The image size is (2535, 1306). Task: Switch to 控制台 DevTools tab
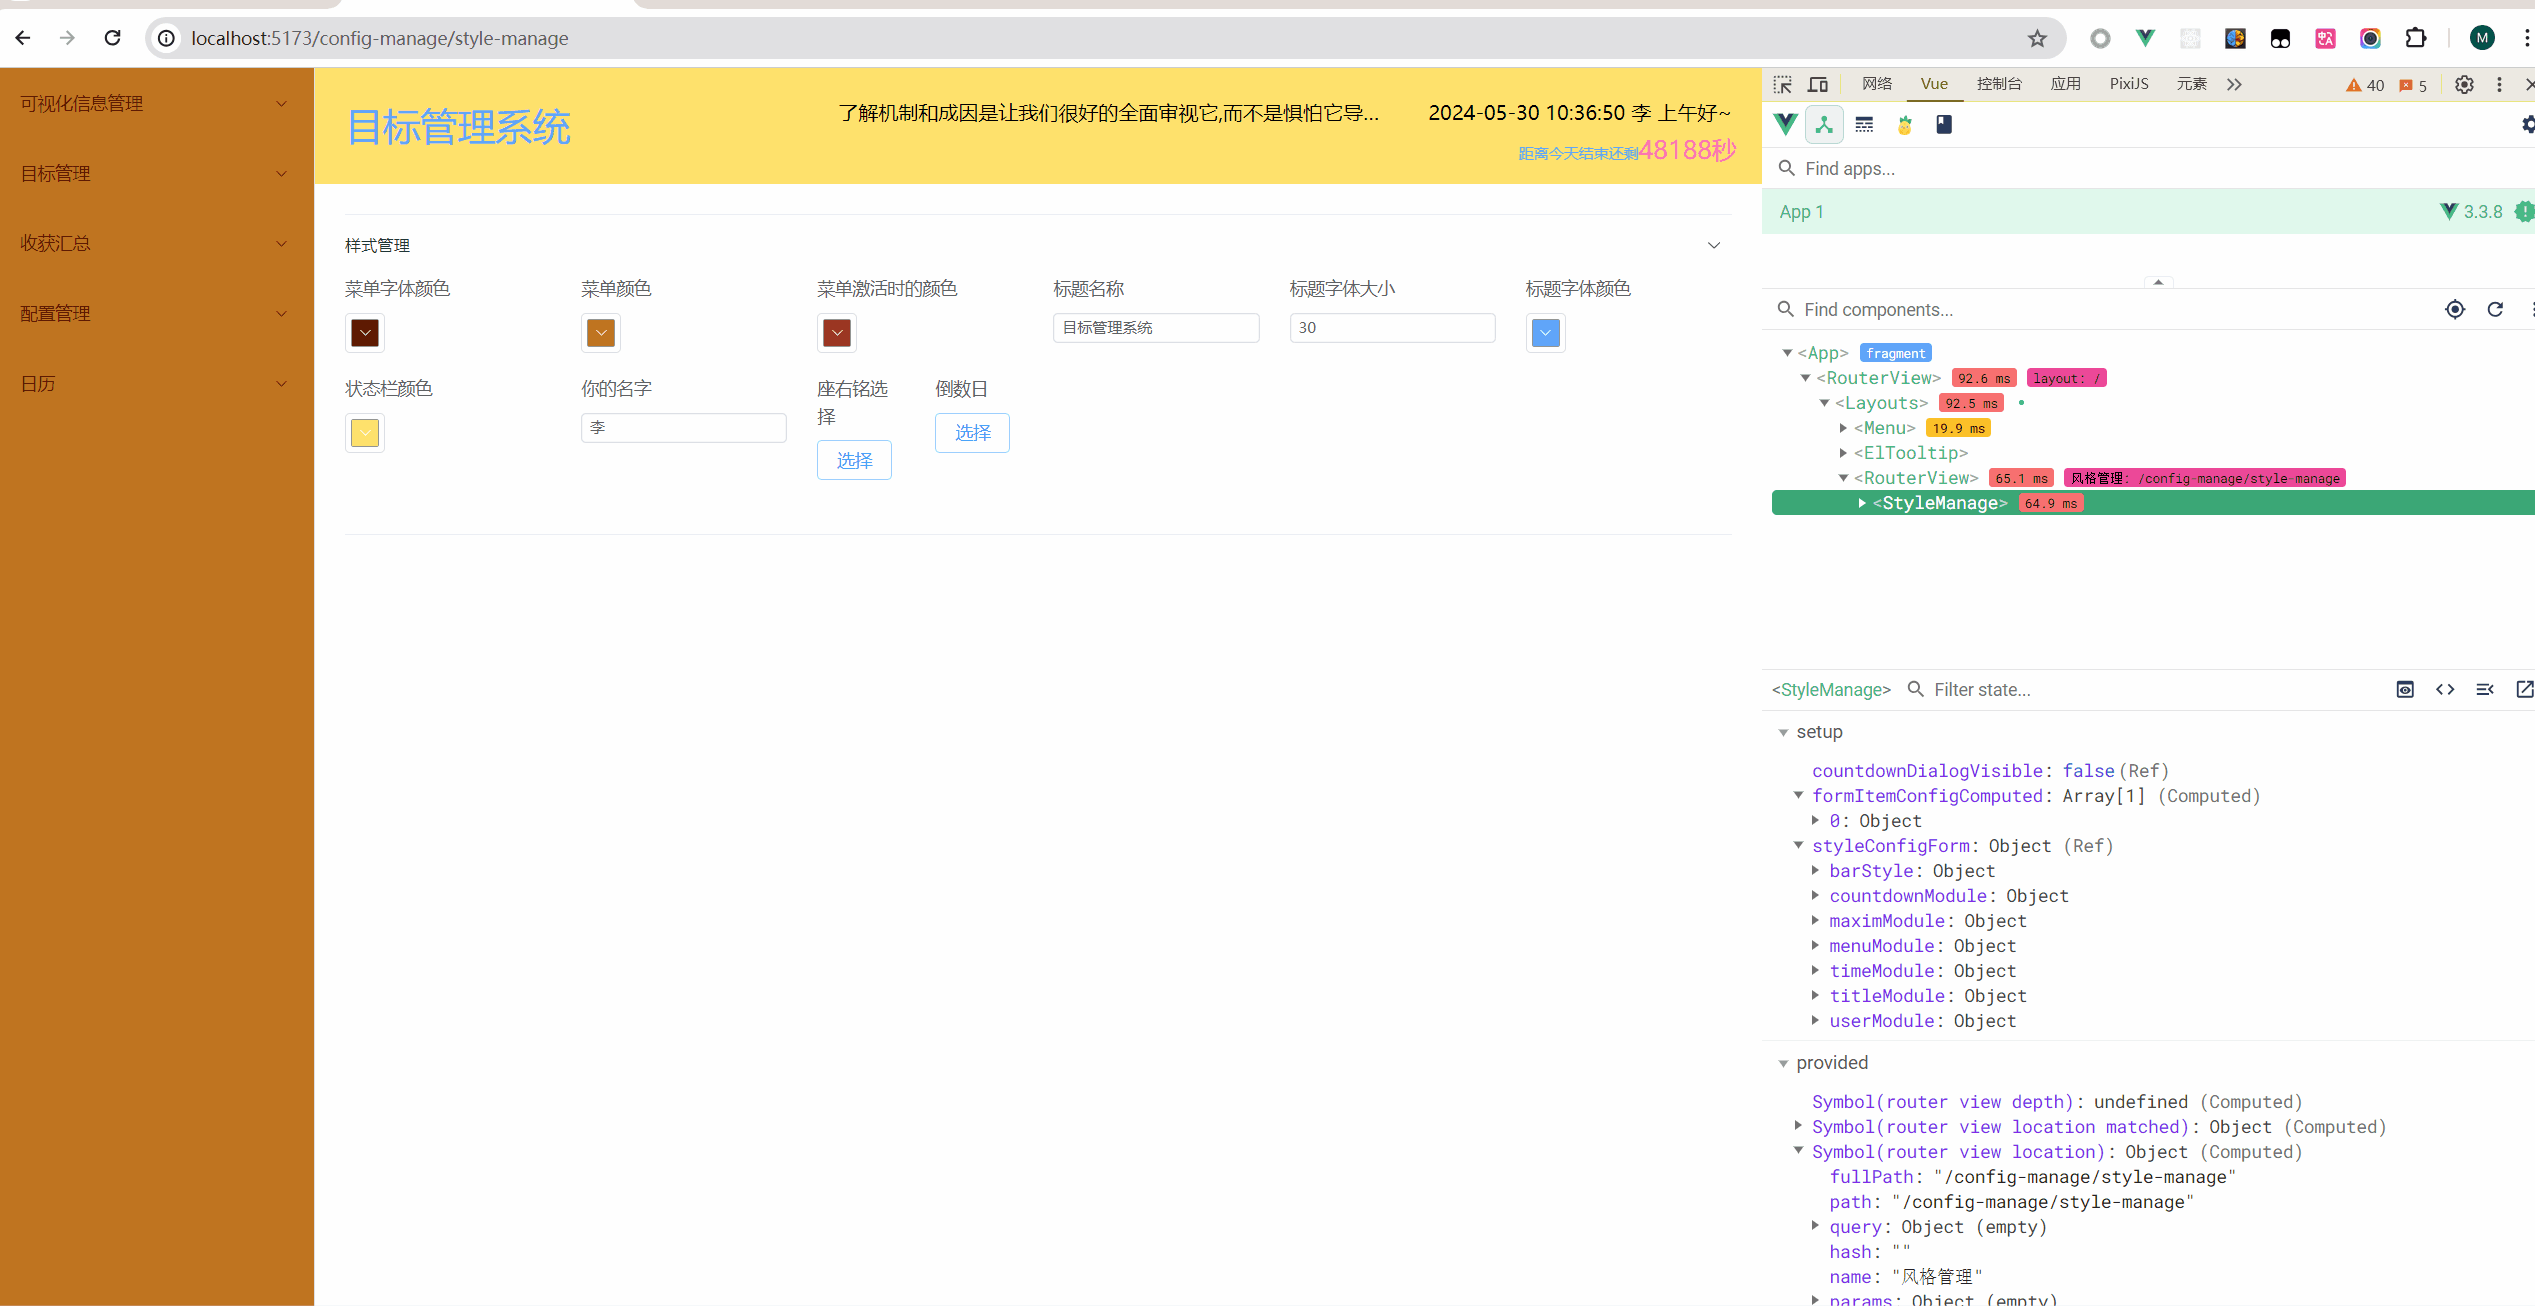1998,84
